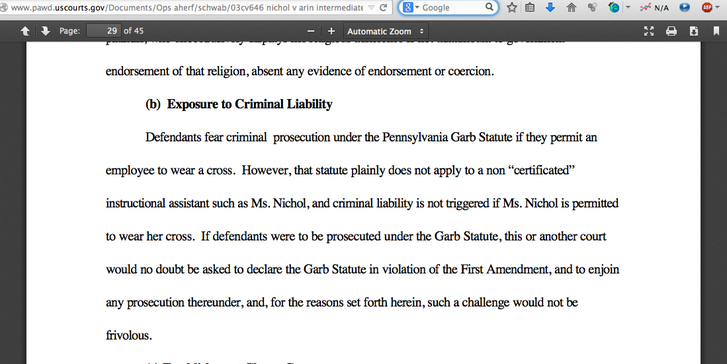Show the bookmarks list icon
Screen dimensions: 727x364
tap(530, 7)
